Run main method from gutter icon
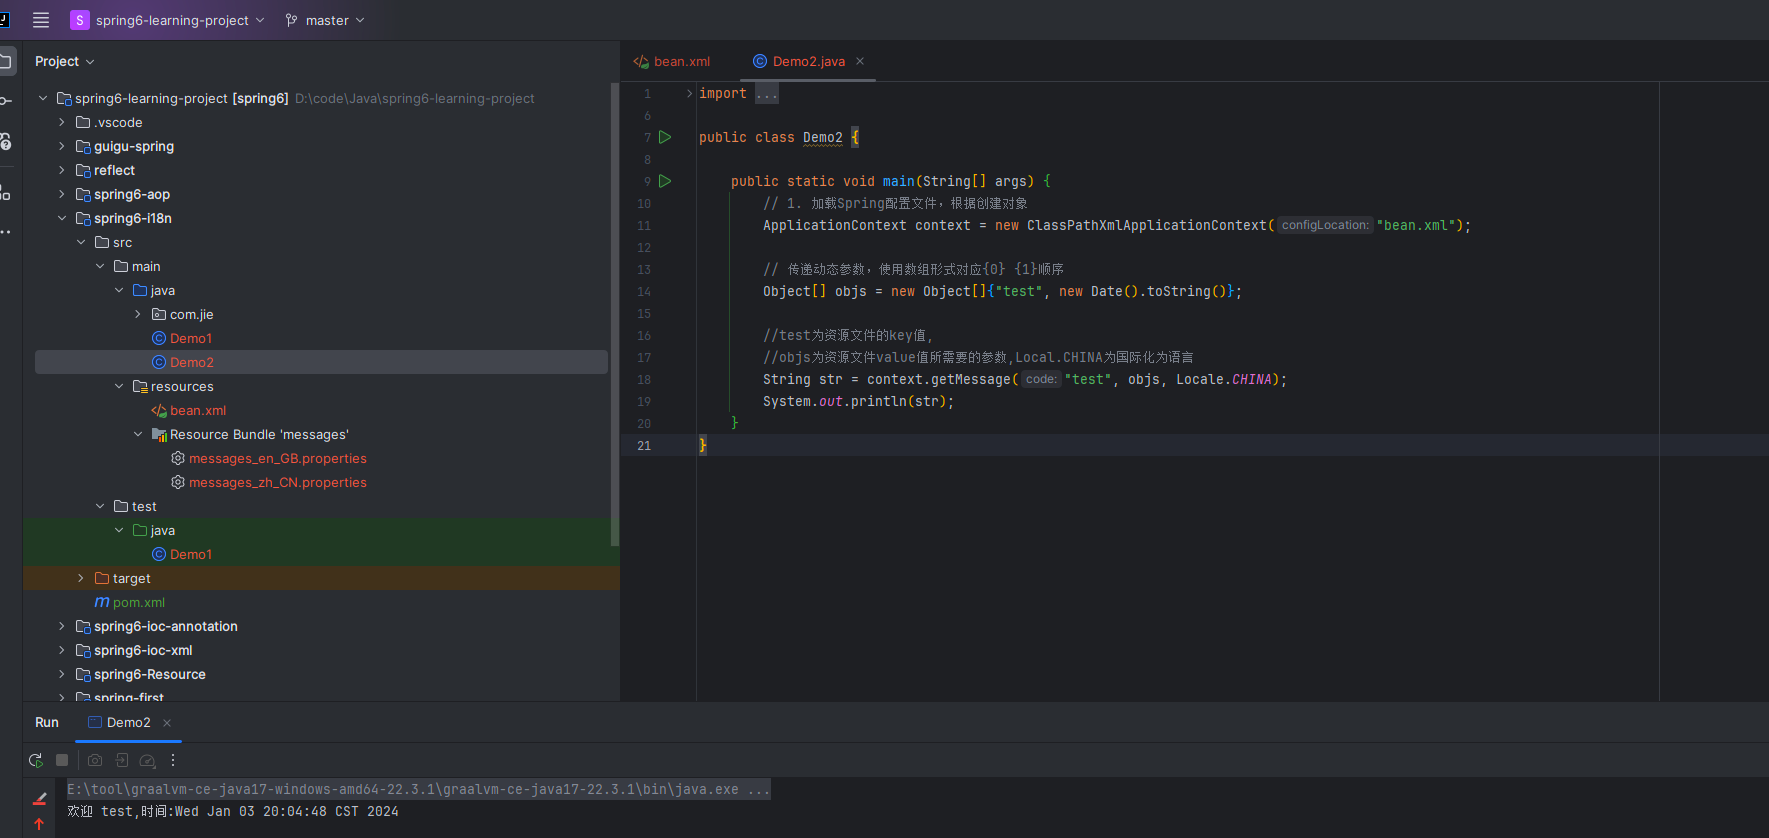This screenshot has width=1769, height=838. (665, 181)
